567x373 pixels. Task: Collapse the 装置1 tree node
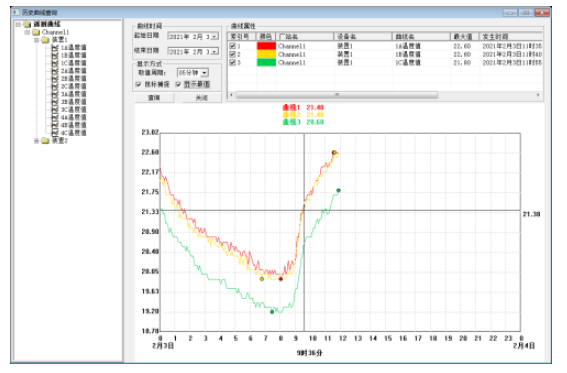[36, 40]
